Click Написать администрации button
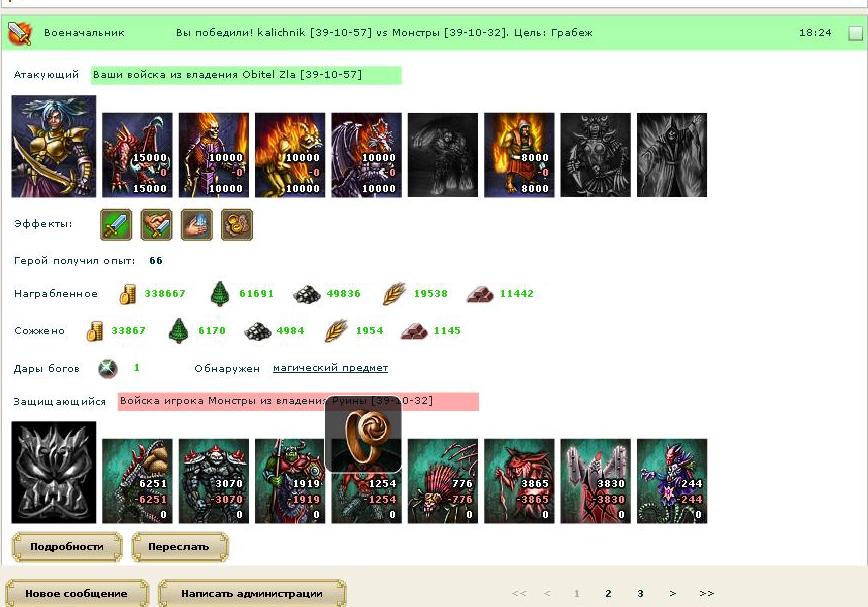 [x=252, y=593]
